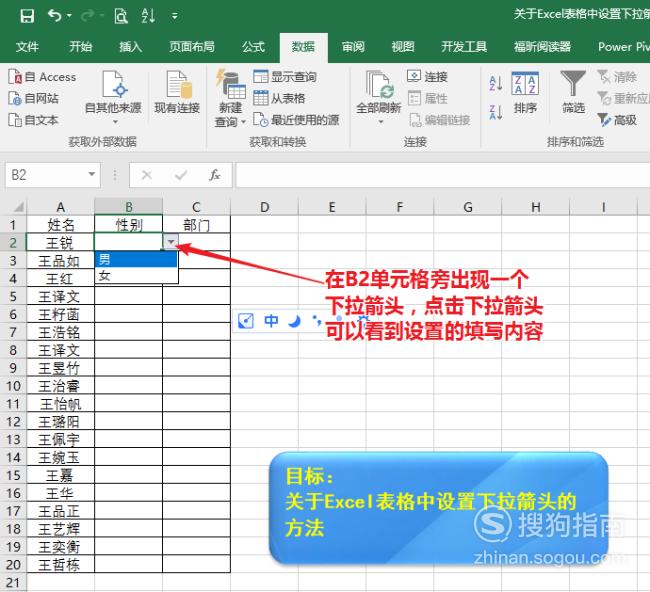Cancel the formula bar entry with X

click(147, 175)
